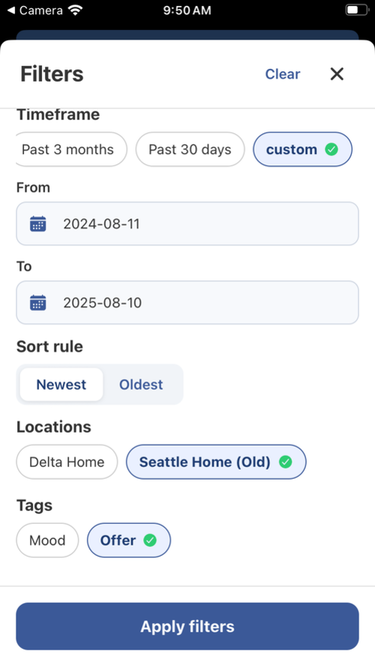The image size is (375, 666).
Task: Tap the green checkmark on Offer tag
Action: (x=149, y=540)
